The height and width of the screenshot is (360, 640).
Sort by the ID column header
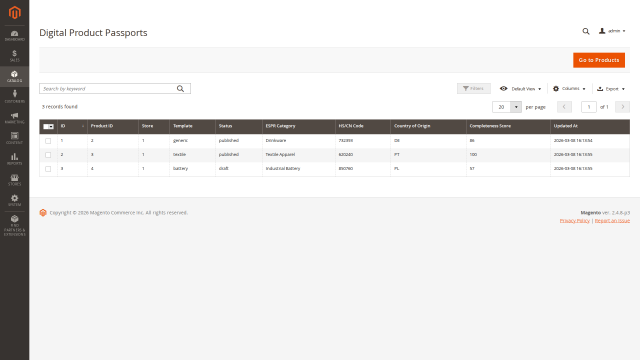(72, 126)
